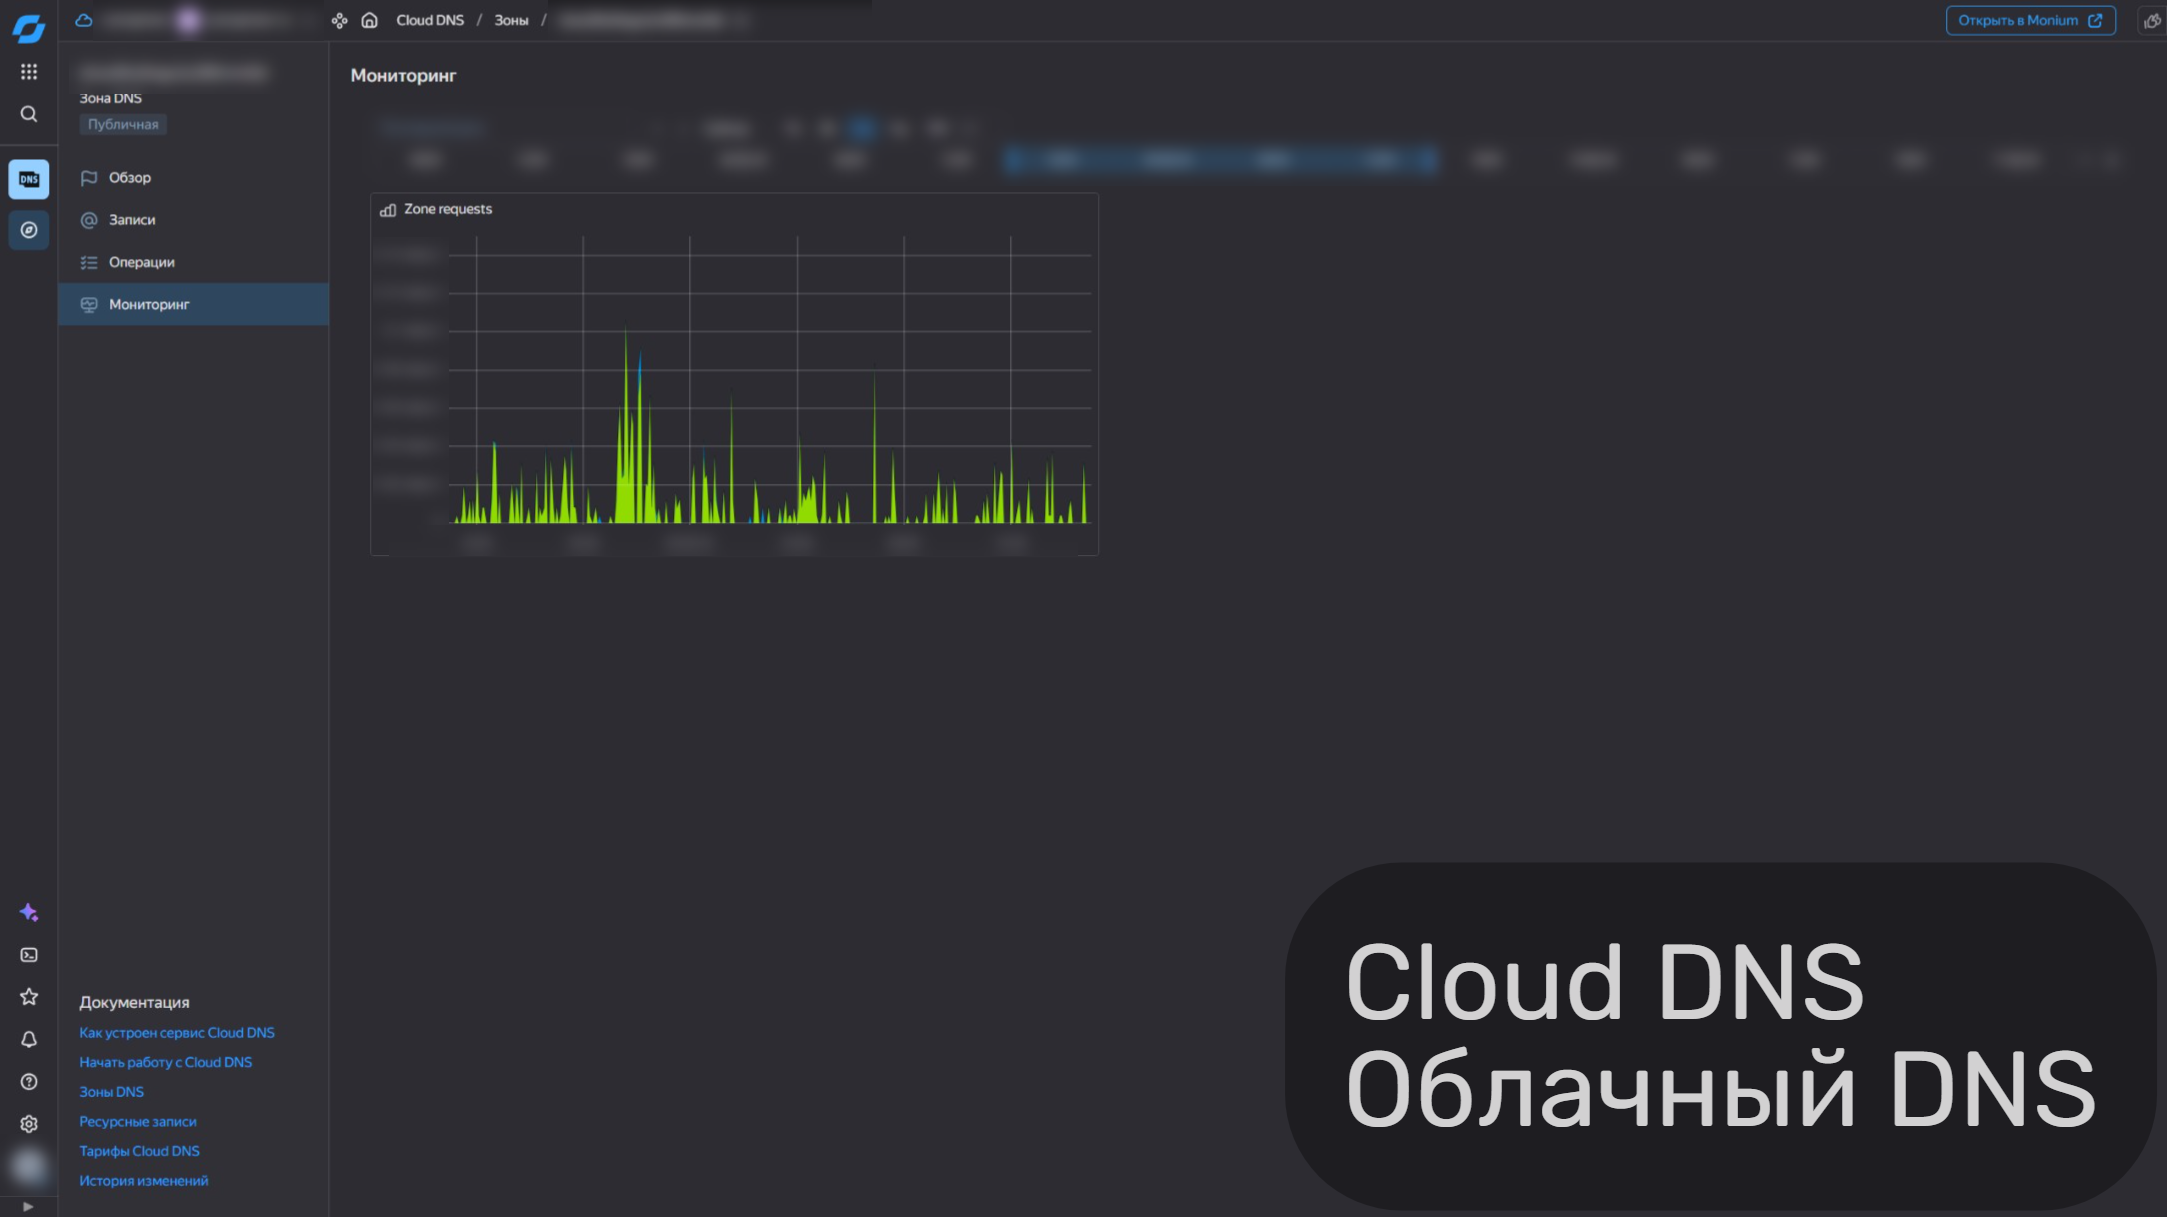Open notifications bell icon

click(29, 1039)
